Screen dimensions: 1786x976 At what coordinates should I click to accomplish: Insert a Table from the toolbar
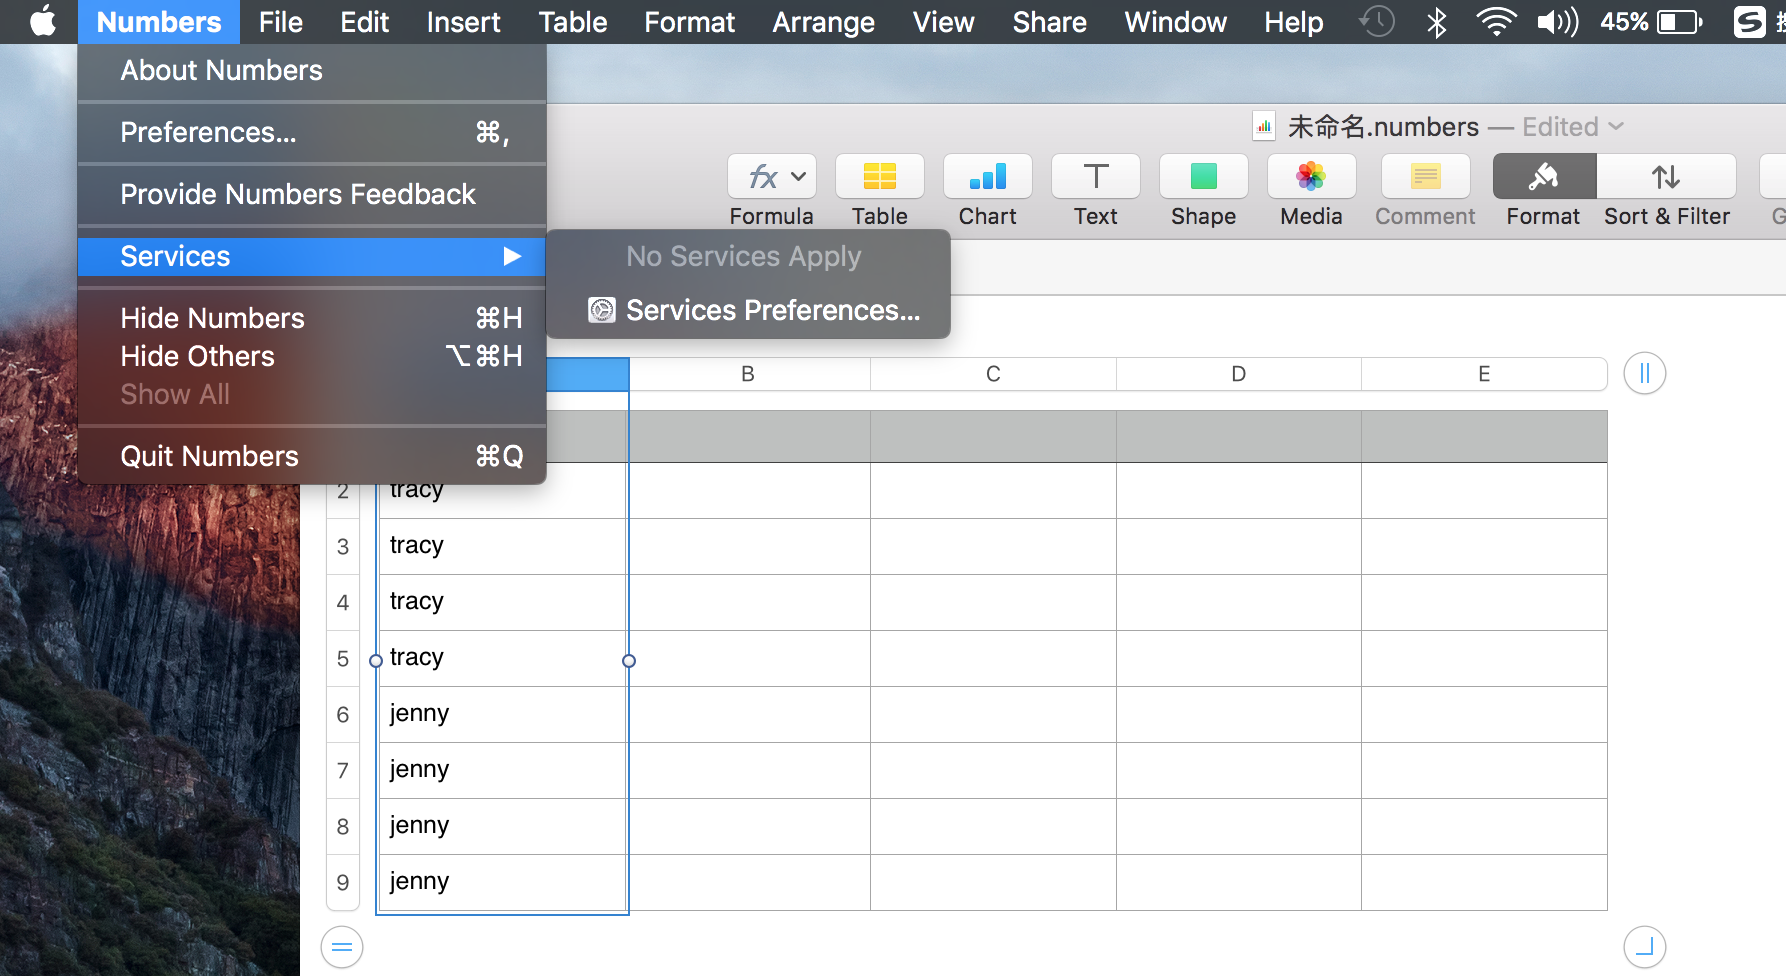(880, 177)
